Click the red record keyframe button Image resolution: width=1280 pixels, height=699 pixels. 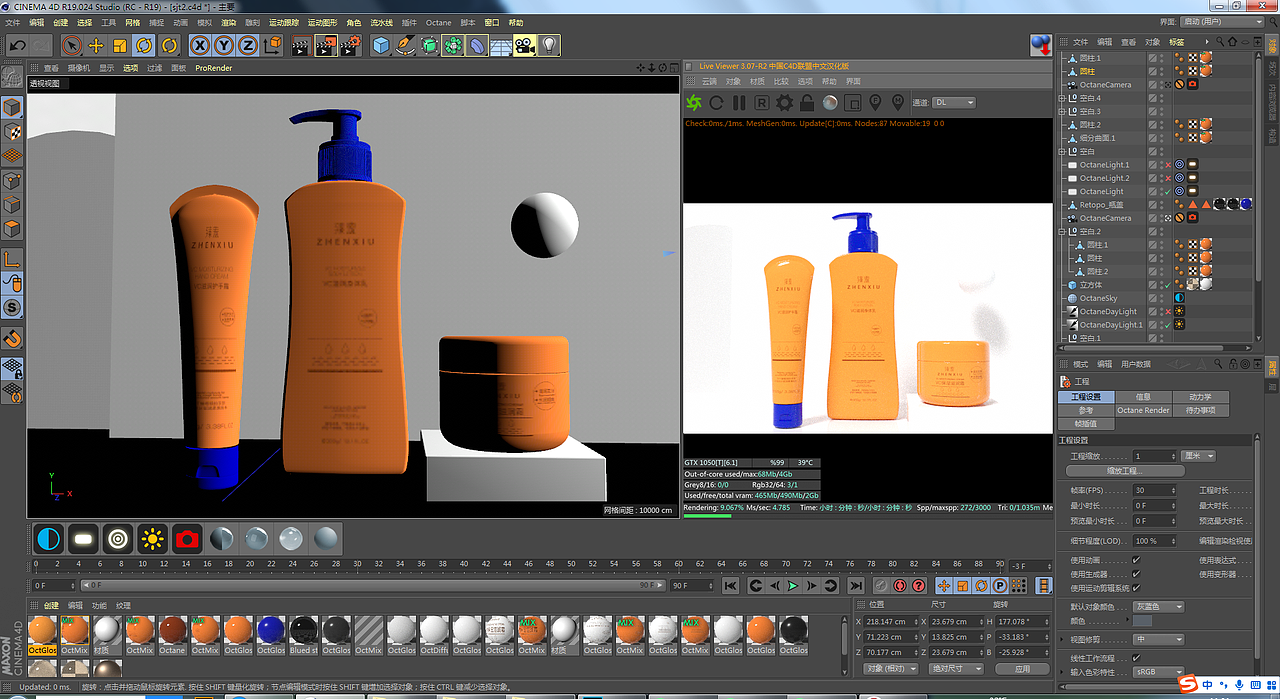pos(901,585)
